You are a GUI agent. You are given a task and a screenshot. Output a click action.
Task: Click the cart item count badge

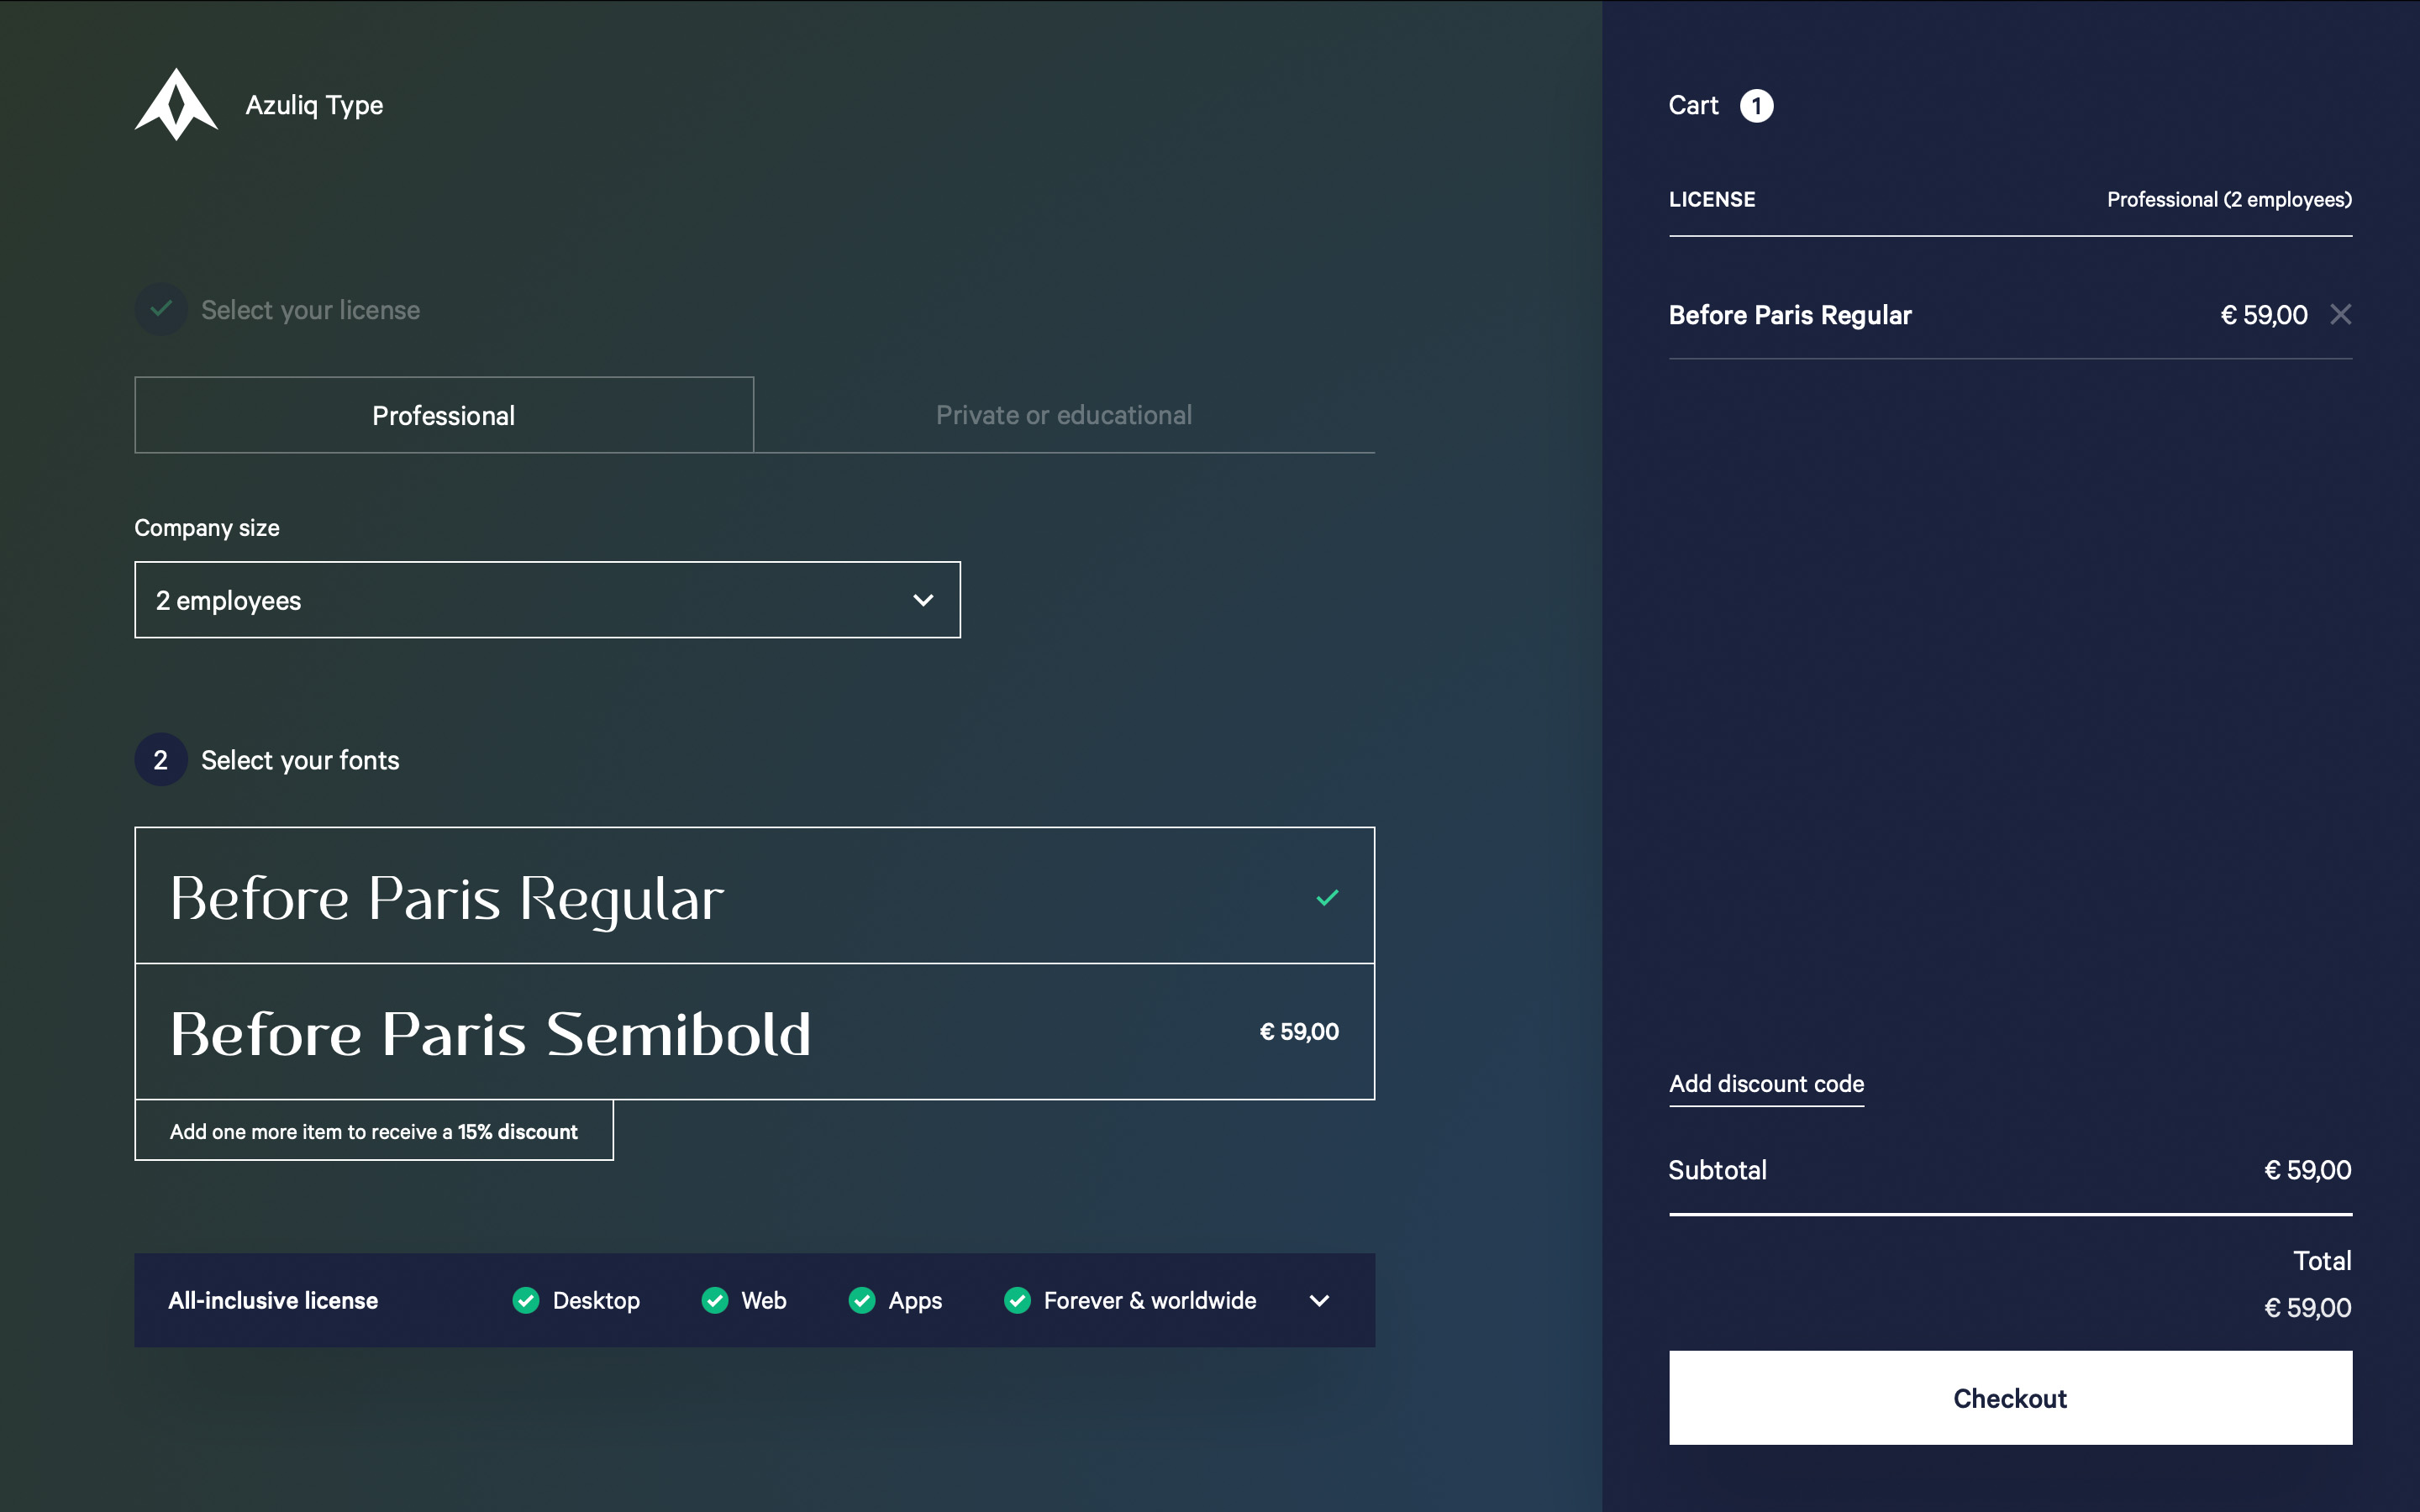point(1756,106)
